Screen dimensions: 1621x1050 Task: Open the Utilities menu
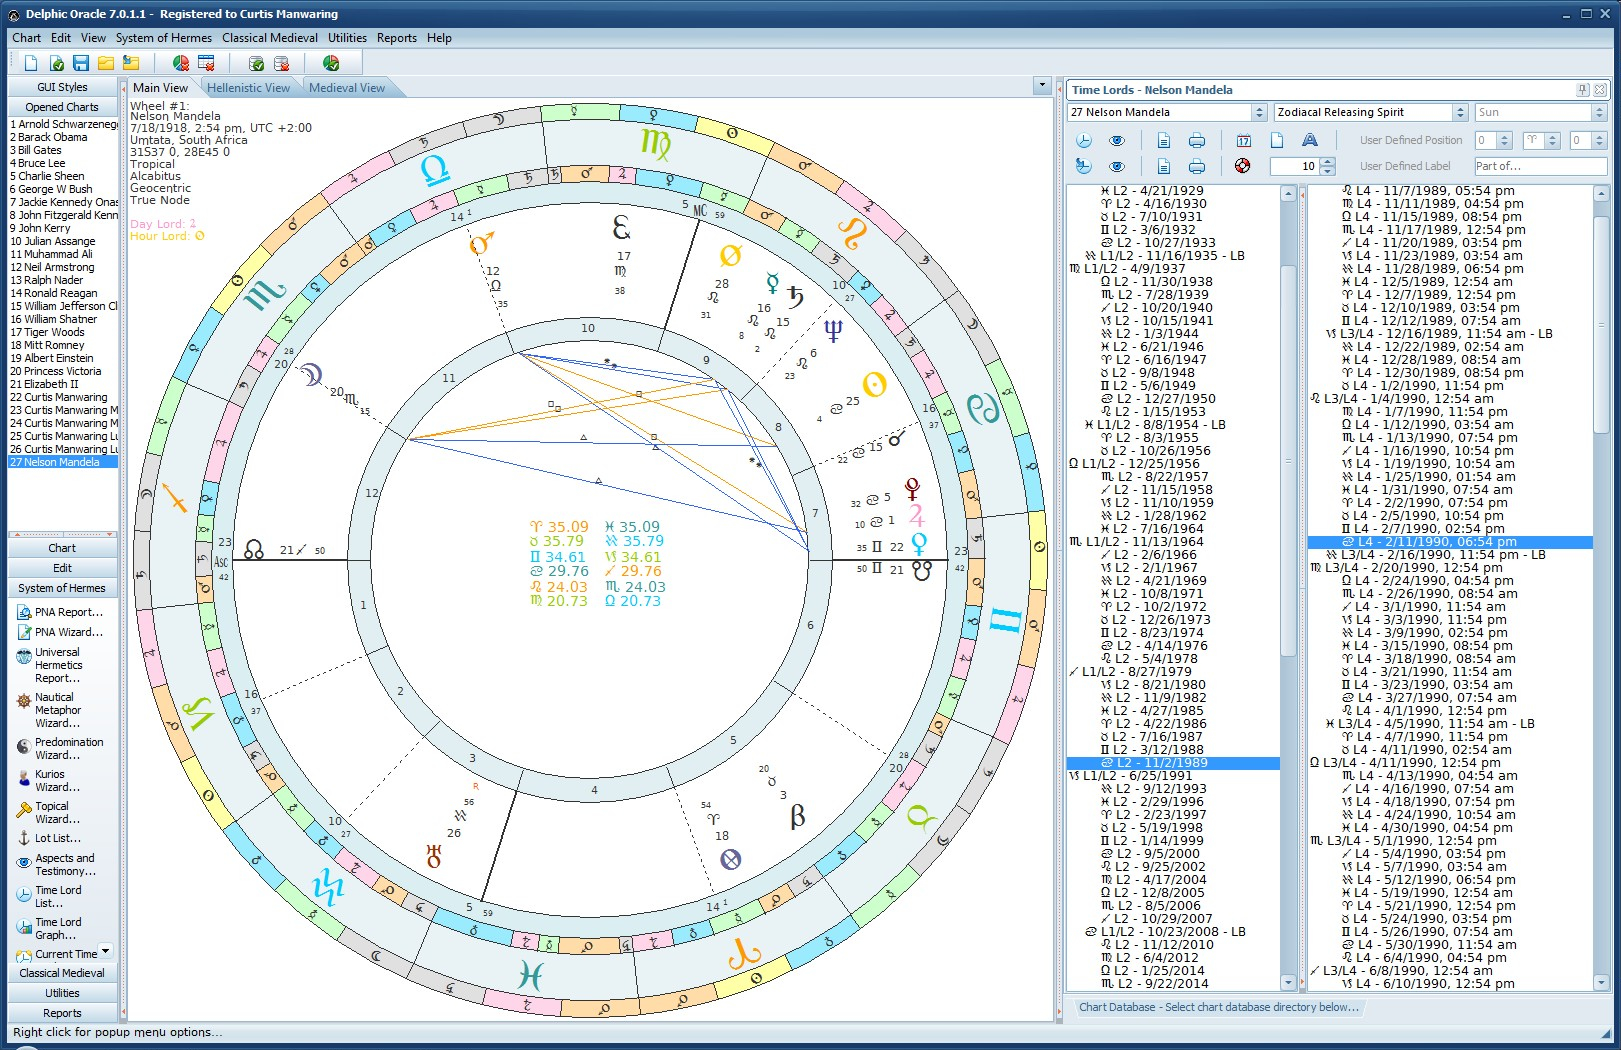tap(347, 38)
